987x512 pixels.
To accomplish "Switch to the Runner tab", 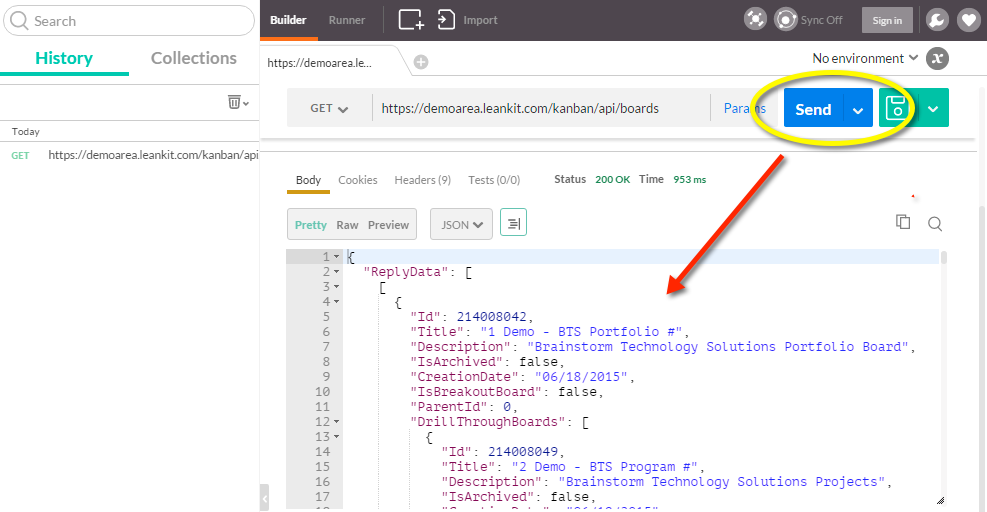I will [347, 20].
